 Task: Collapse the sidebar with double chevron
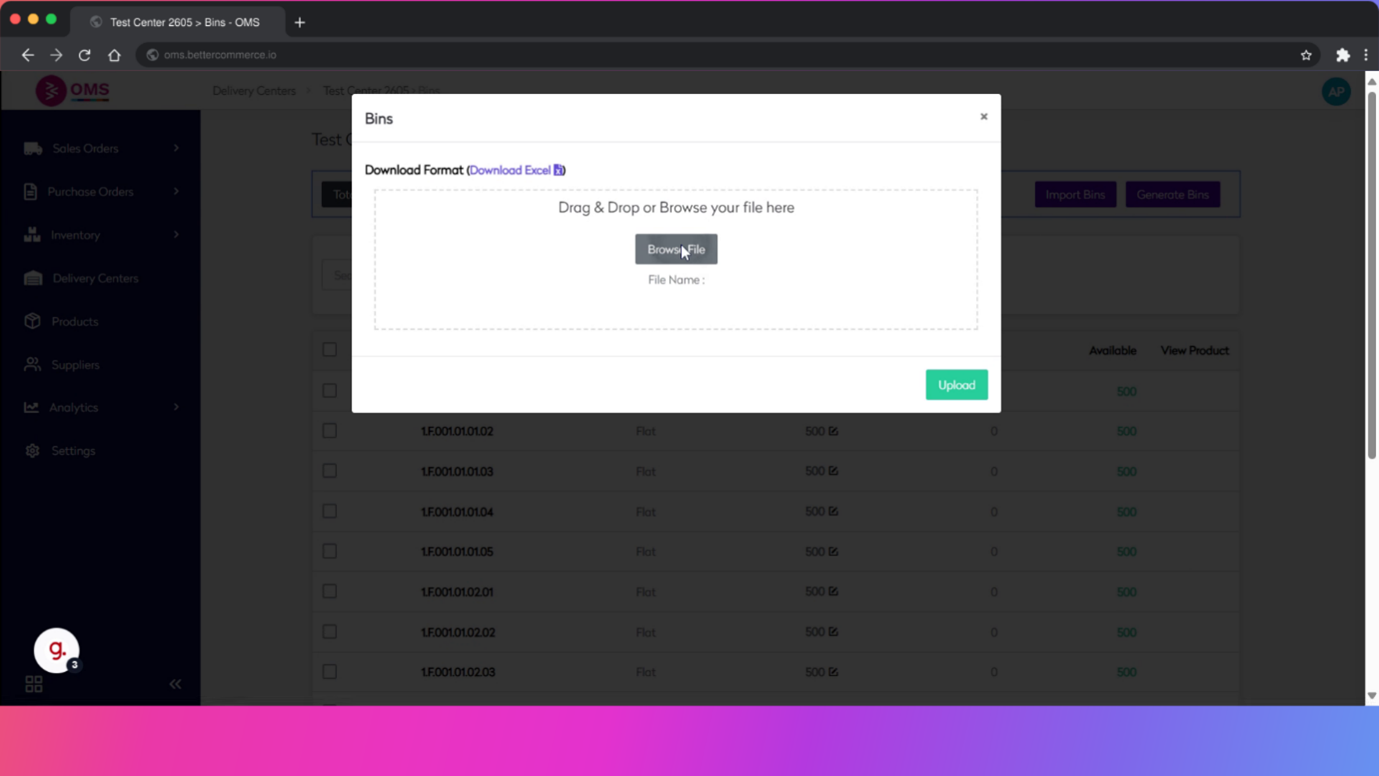pos(175,684)
